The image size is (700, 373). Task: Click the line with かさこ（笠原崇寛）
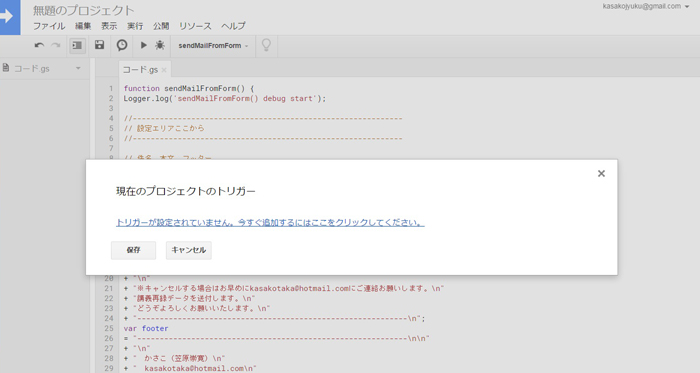[x=175, y=358]
